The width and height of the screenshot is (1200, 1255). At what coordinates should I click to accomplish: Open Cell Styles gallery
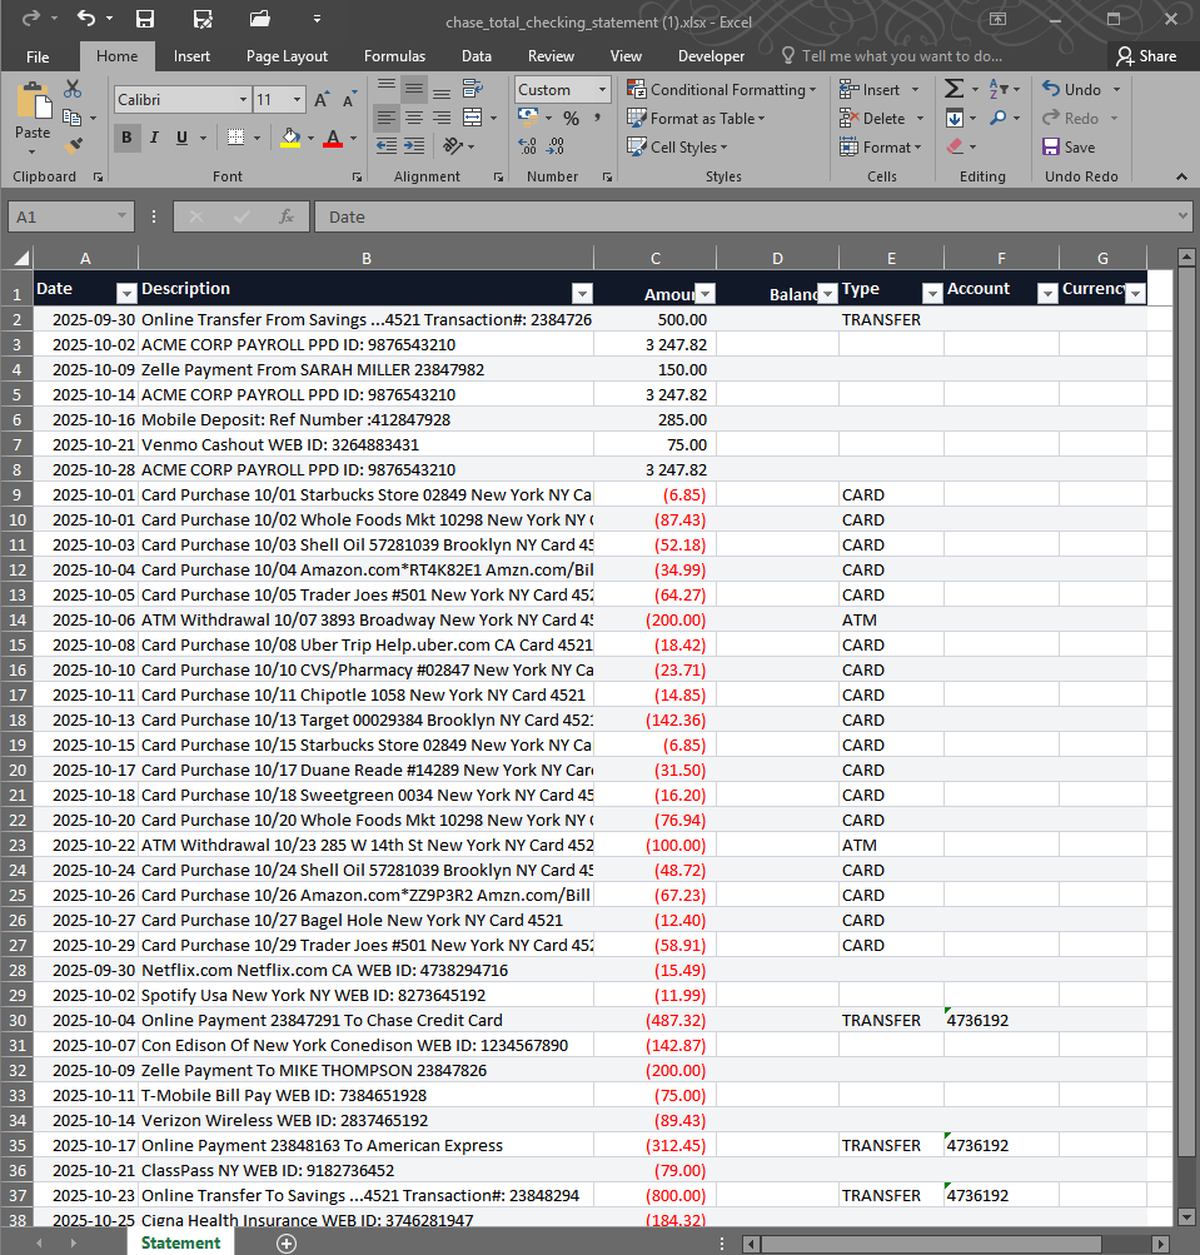tap(677, 146)
